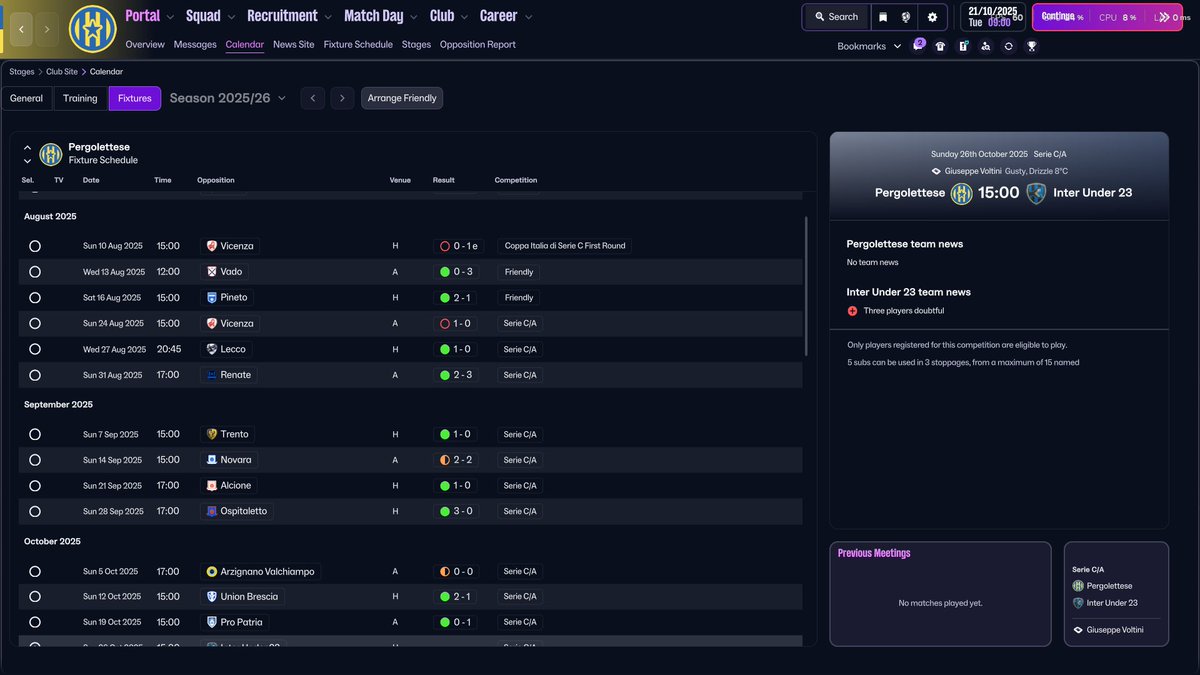The width and height of the screenshot is (1200, 675).
Task: Click the circular refresh arrows icon
Action: (x=1009, y=46)
